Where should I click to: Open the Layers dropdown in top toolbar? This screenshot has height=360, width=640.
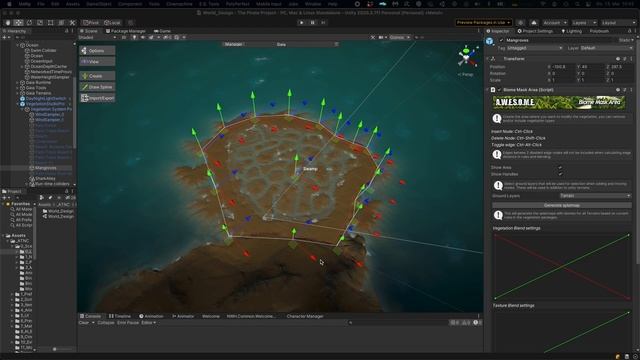pos(584,23)
